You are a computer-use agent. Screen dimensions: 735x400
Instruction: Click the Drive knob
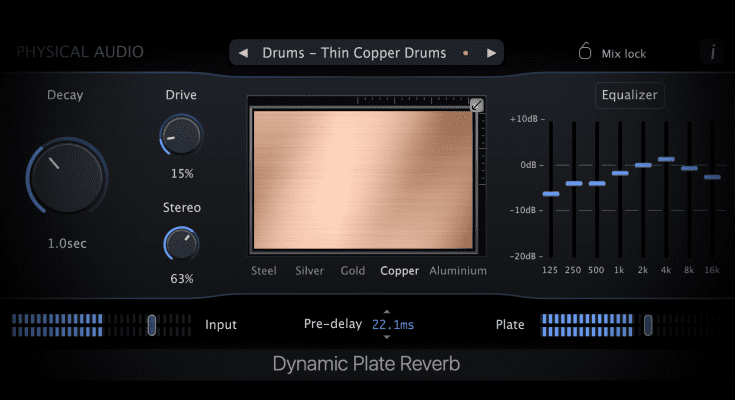181,135
